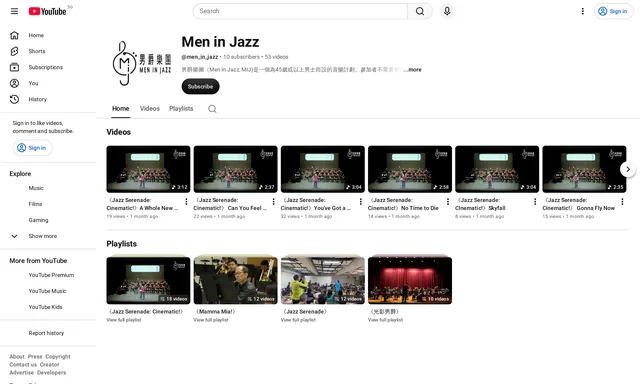
Task: Play the No Time to Die thumbnail
Action: coord(410,169)
